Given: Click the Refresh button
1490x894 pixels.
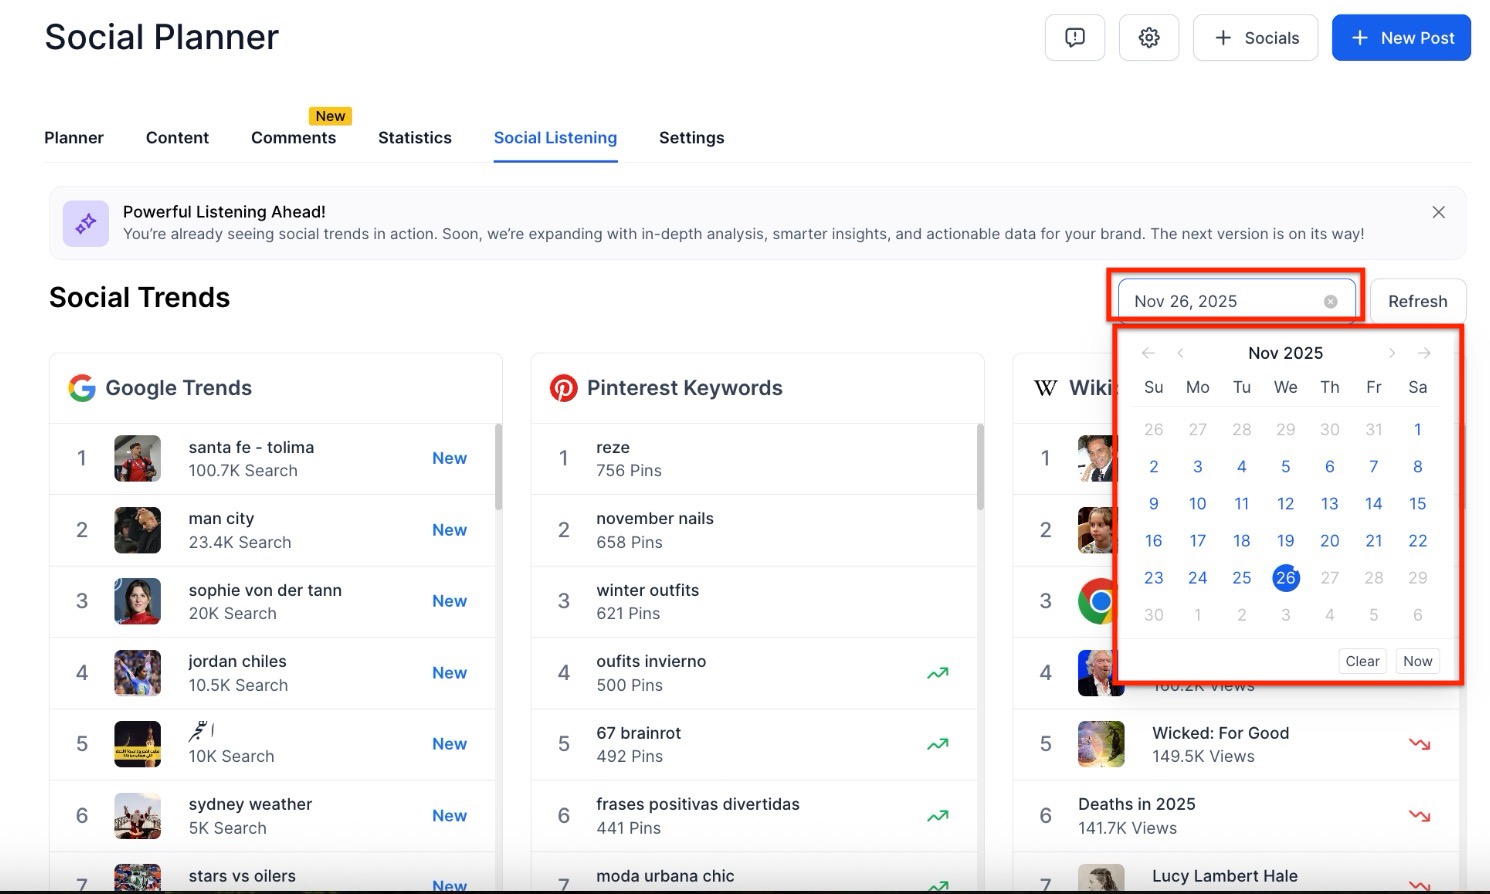Looking at the screenshot, I should [x=1417, y=302].
